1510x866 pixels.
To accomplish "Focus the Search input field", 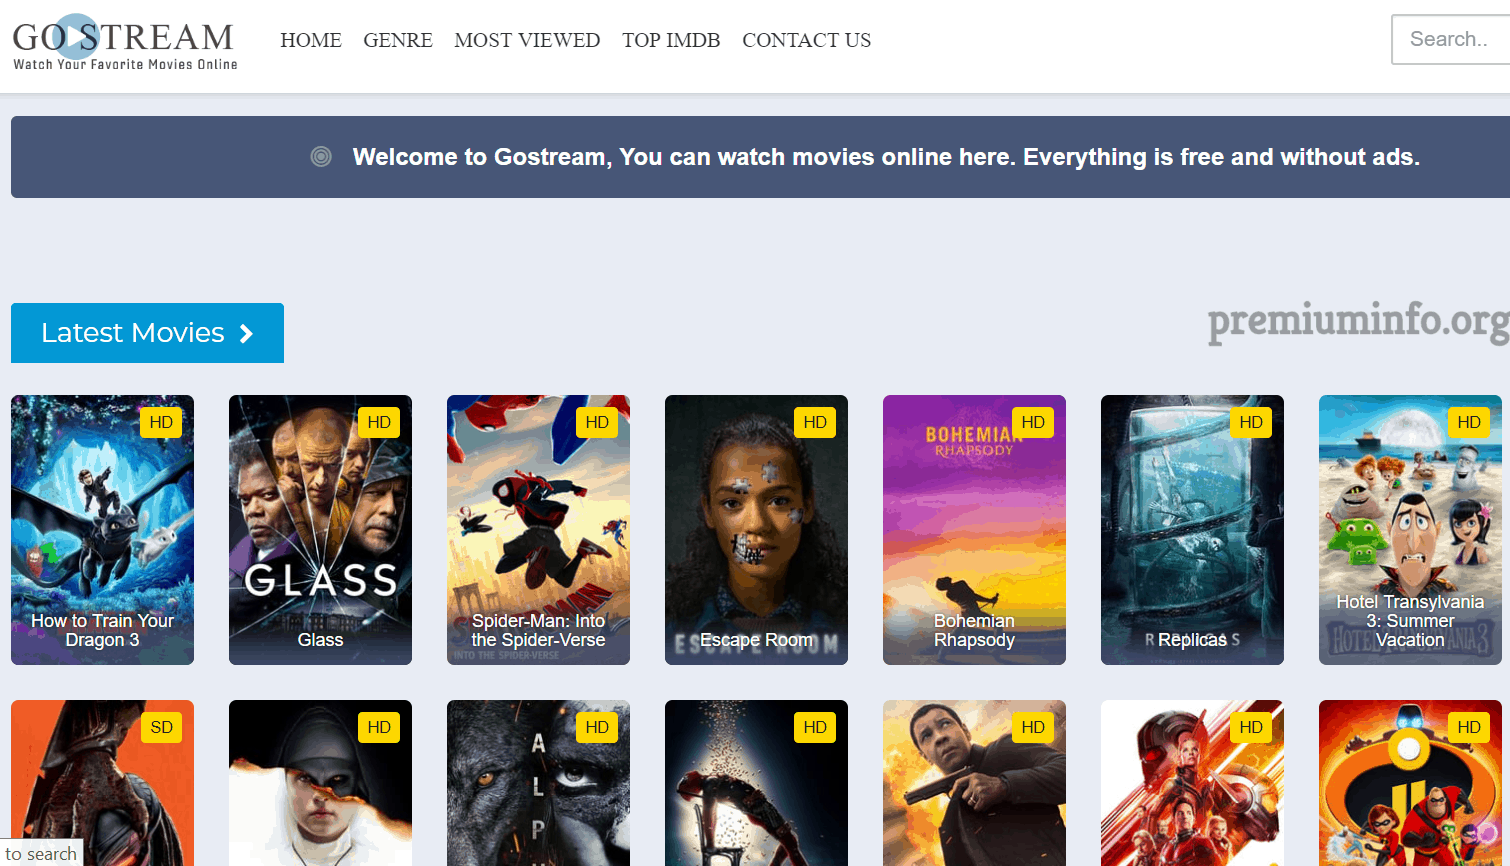I will pos(1451,40).
